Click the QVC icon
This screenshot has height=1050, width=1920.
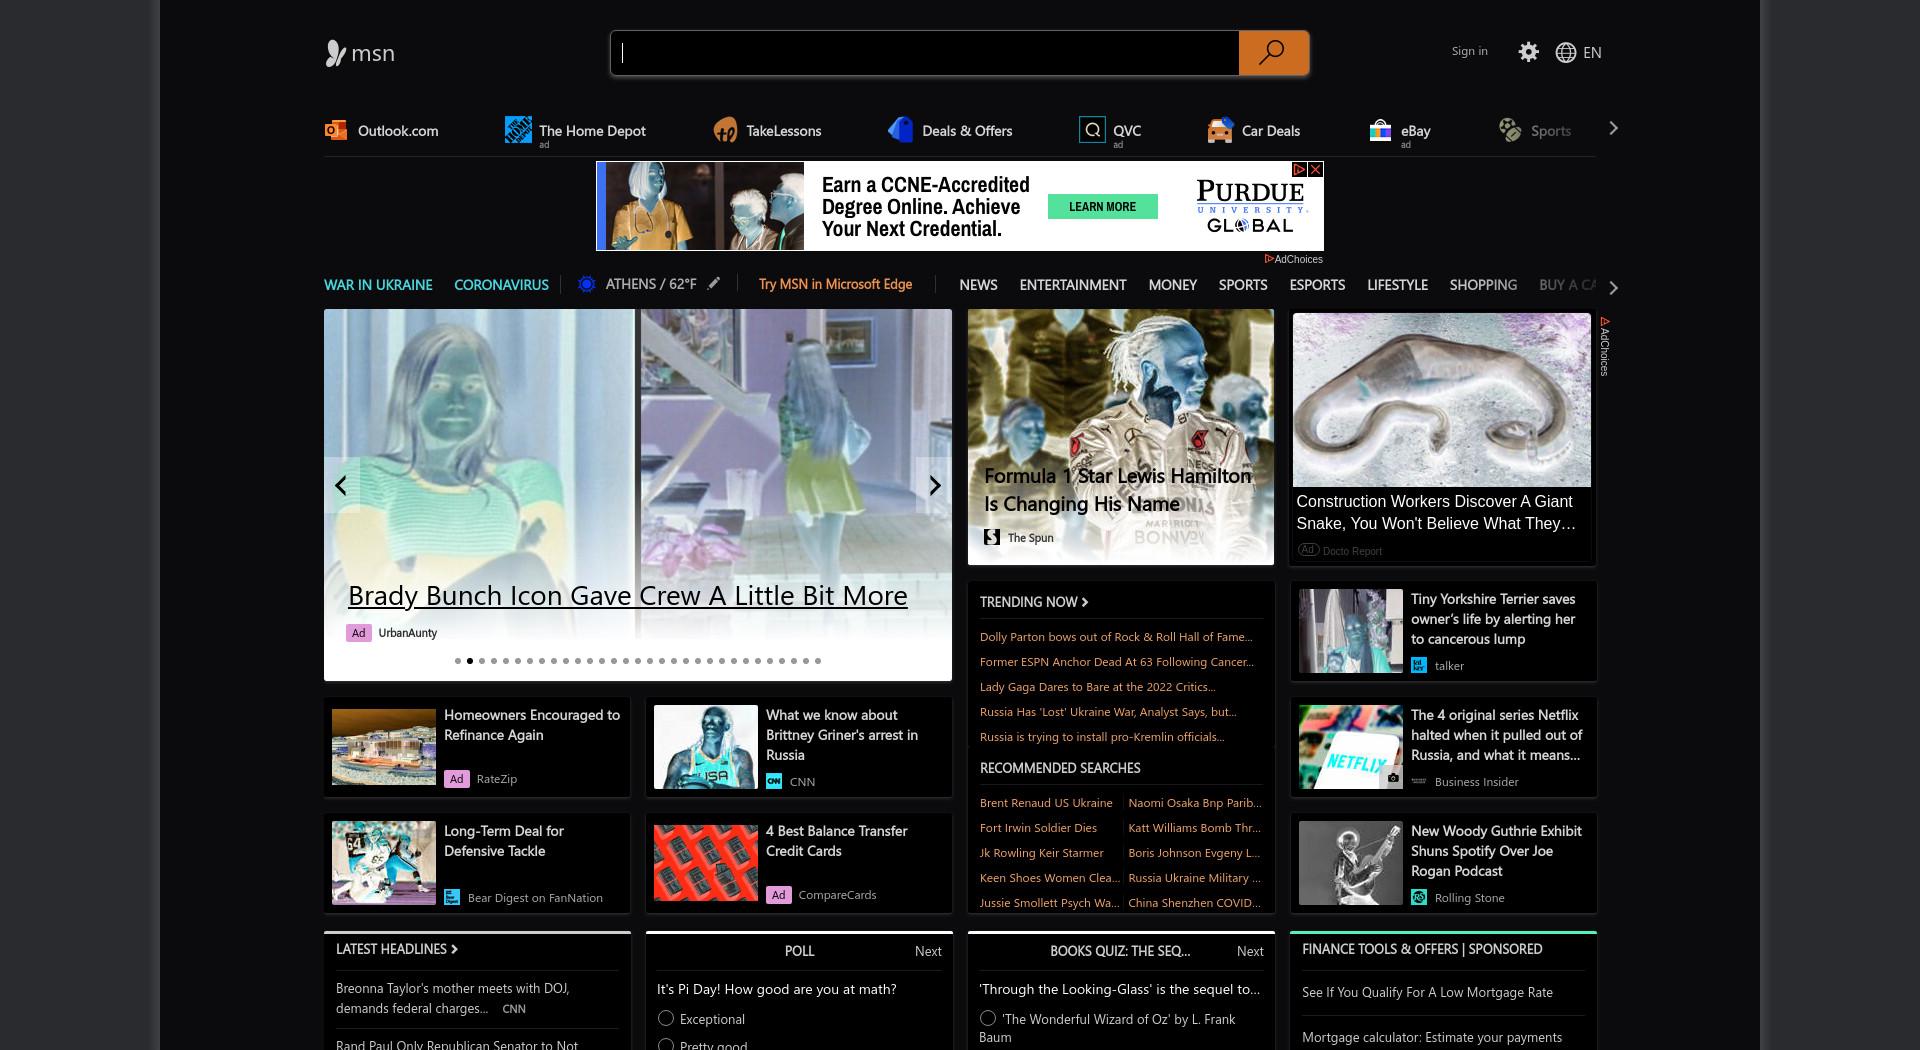pyautogui.click(x=1092, y=130)
